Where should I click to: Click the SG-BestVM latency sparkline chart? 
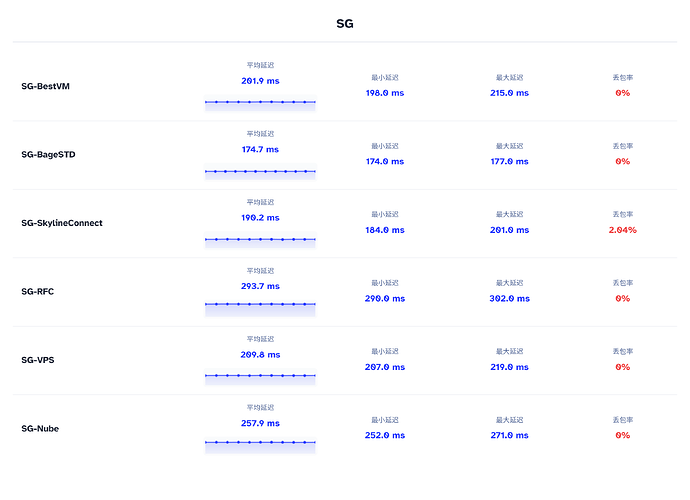[x=260, y=103]
